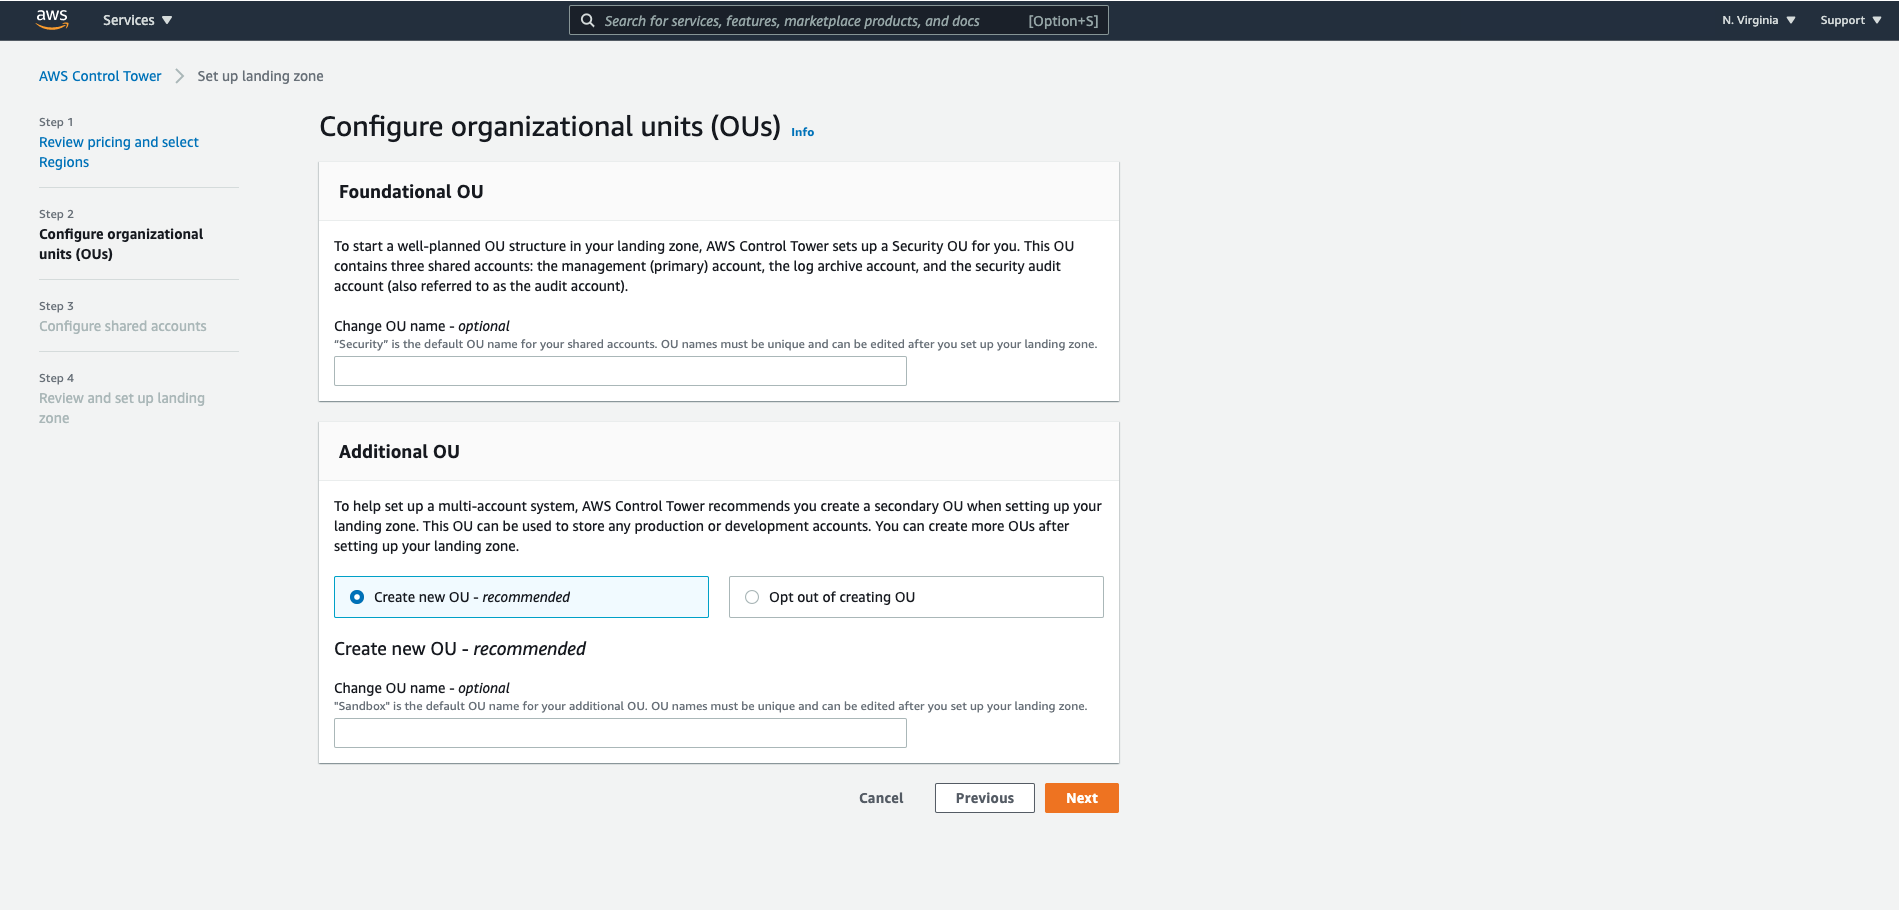Select Step 3 Configure shared accounts
This screenshot has height=910, width=1899.
tap(123, 326)
